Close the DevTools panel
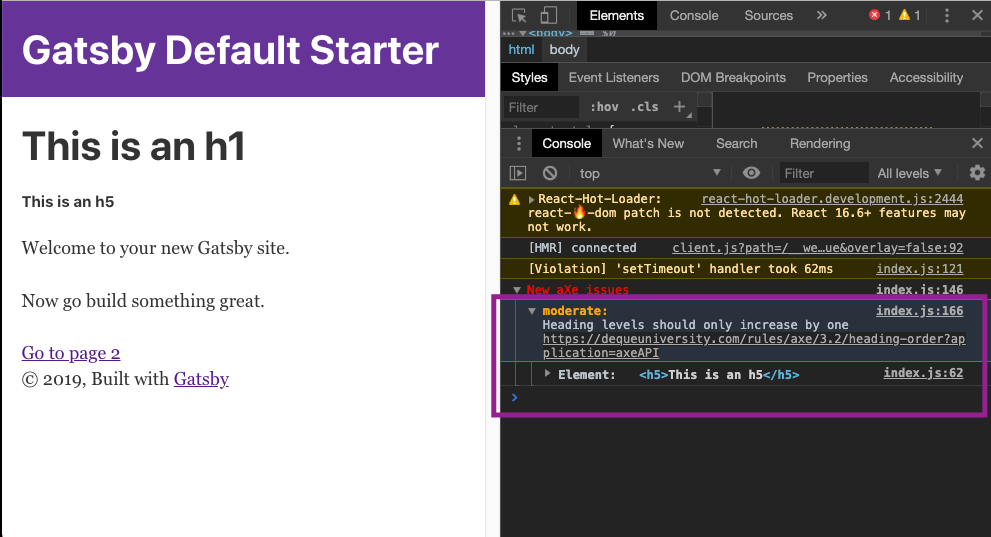The image size is (991, 537). click(x=977, y=15)
